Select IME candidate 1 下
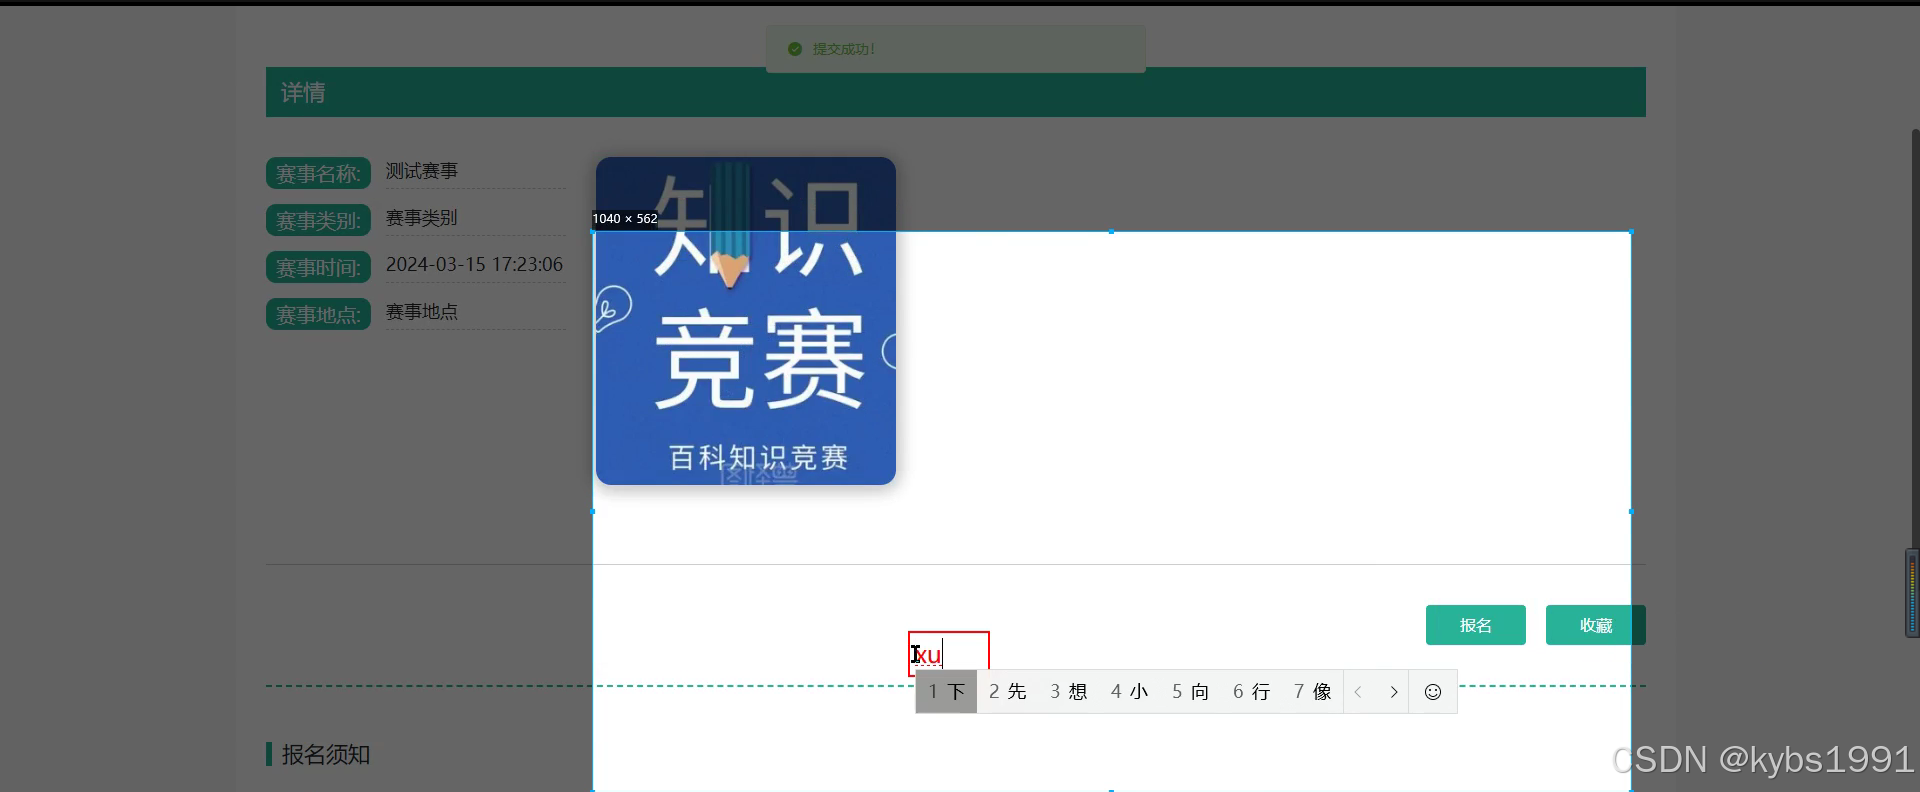Screen dimensions: 1920x792 tap(946, 692)
